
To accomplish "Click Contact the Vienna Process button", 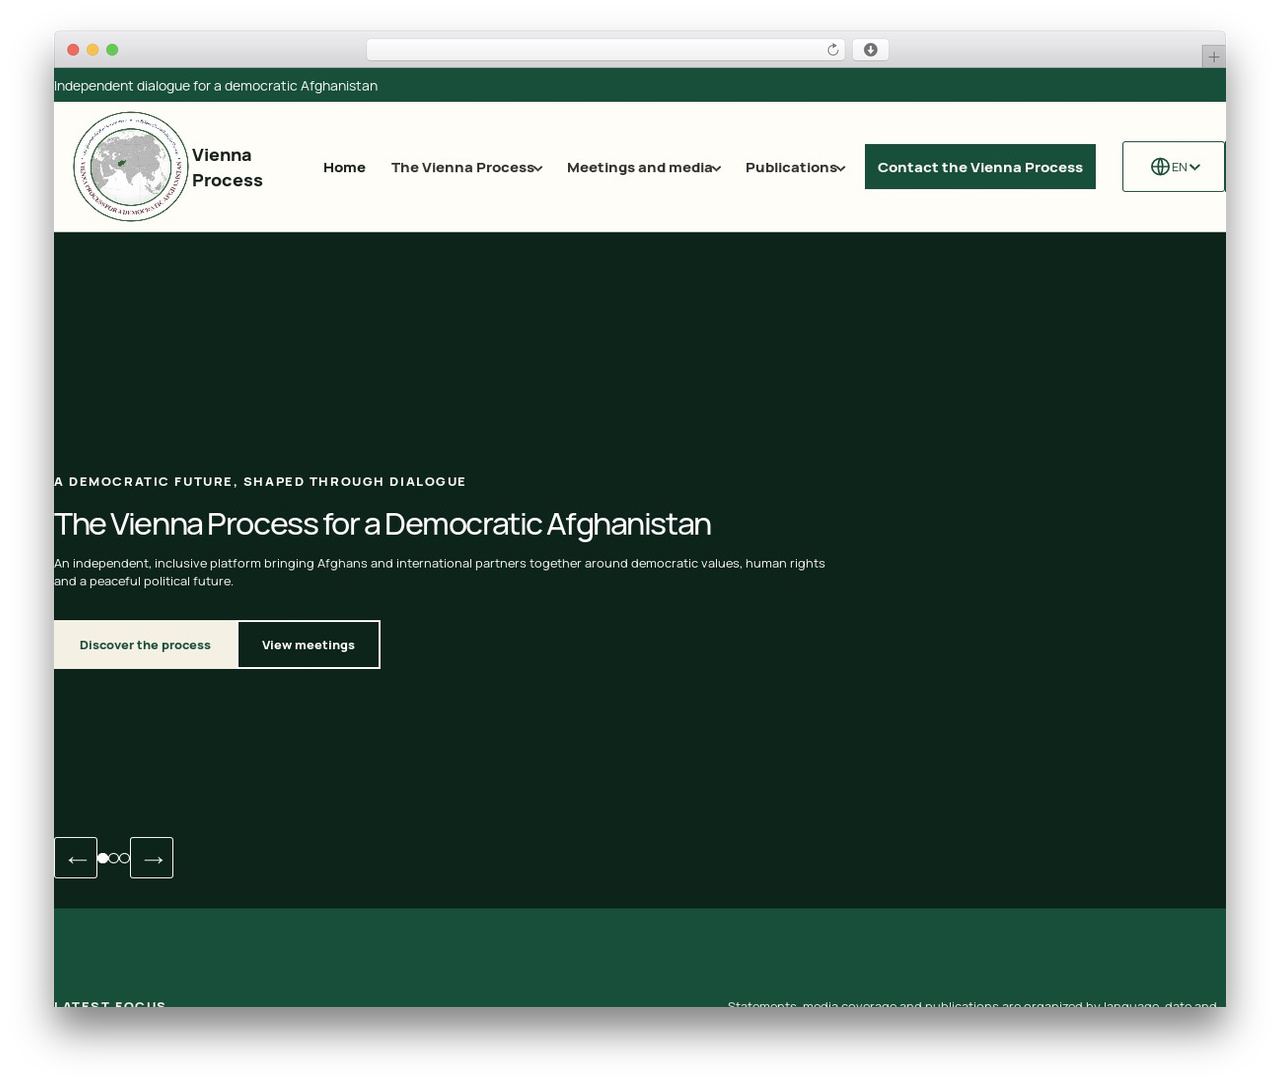I will coord(980,167).
